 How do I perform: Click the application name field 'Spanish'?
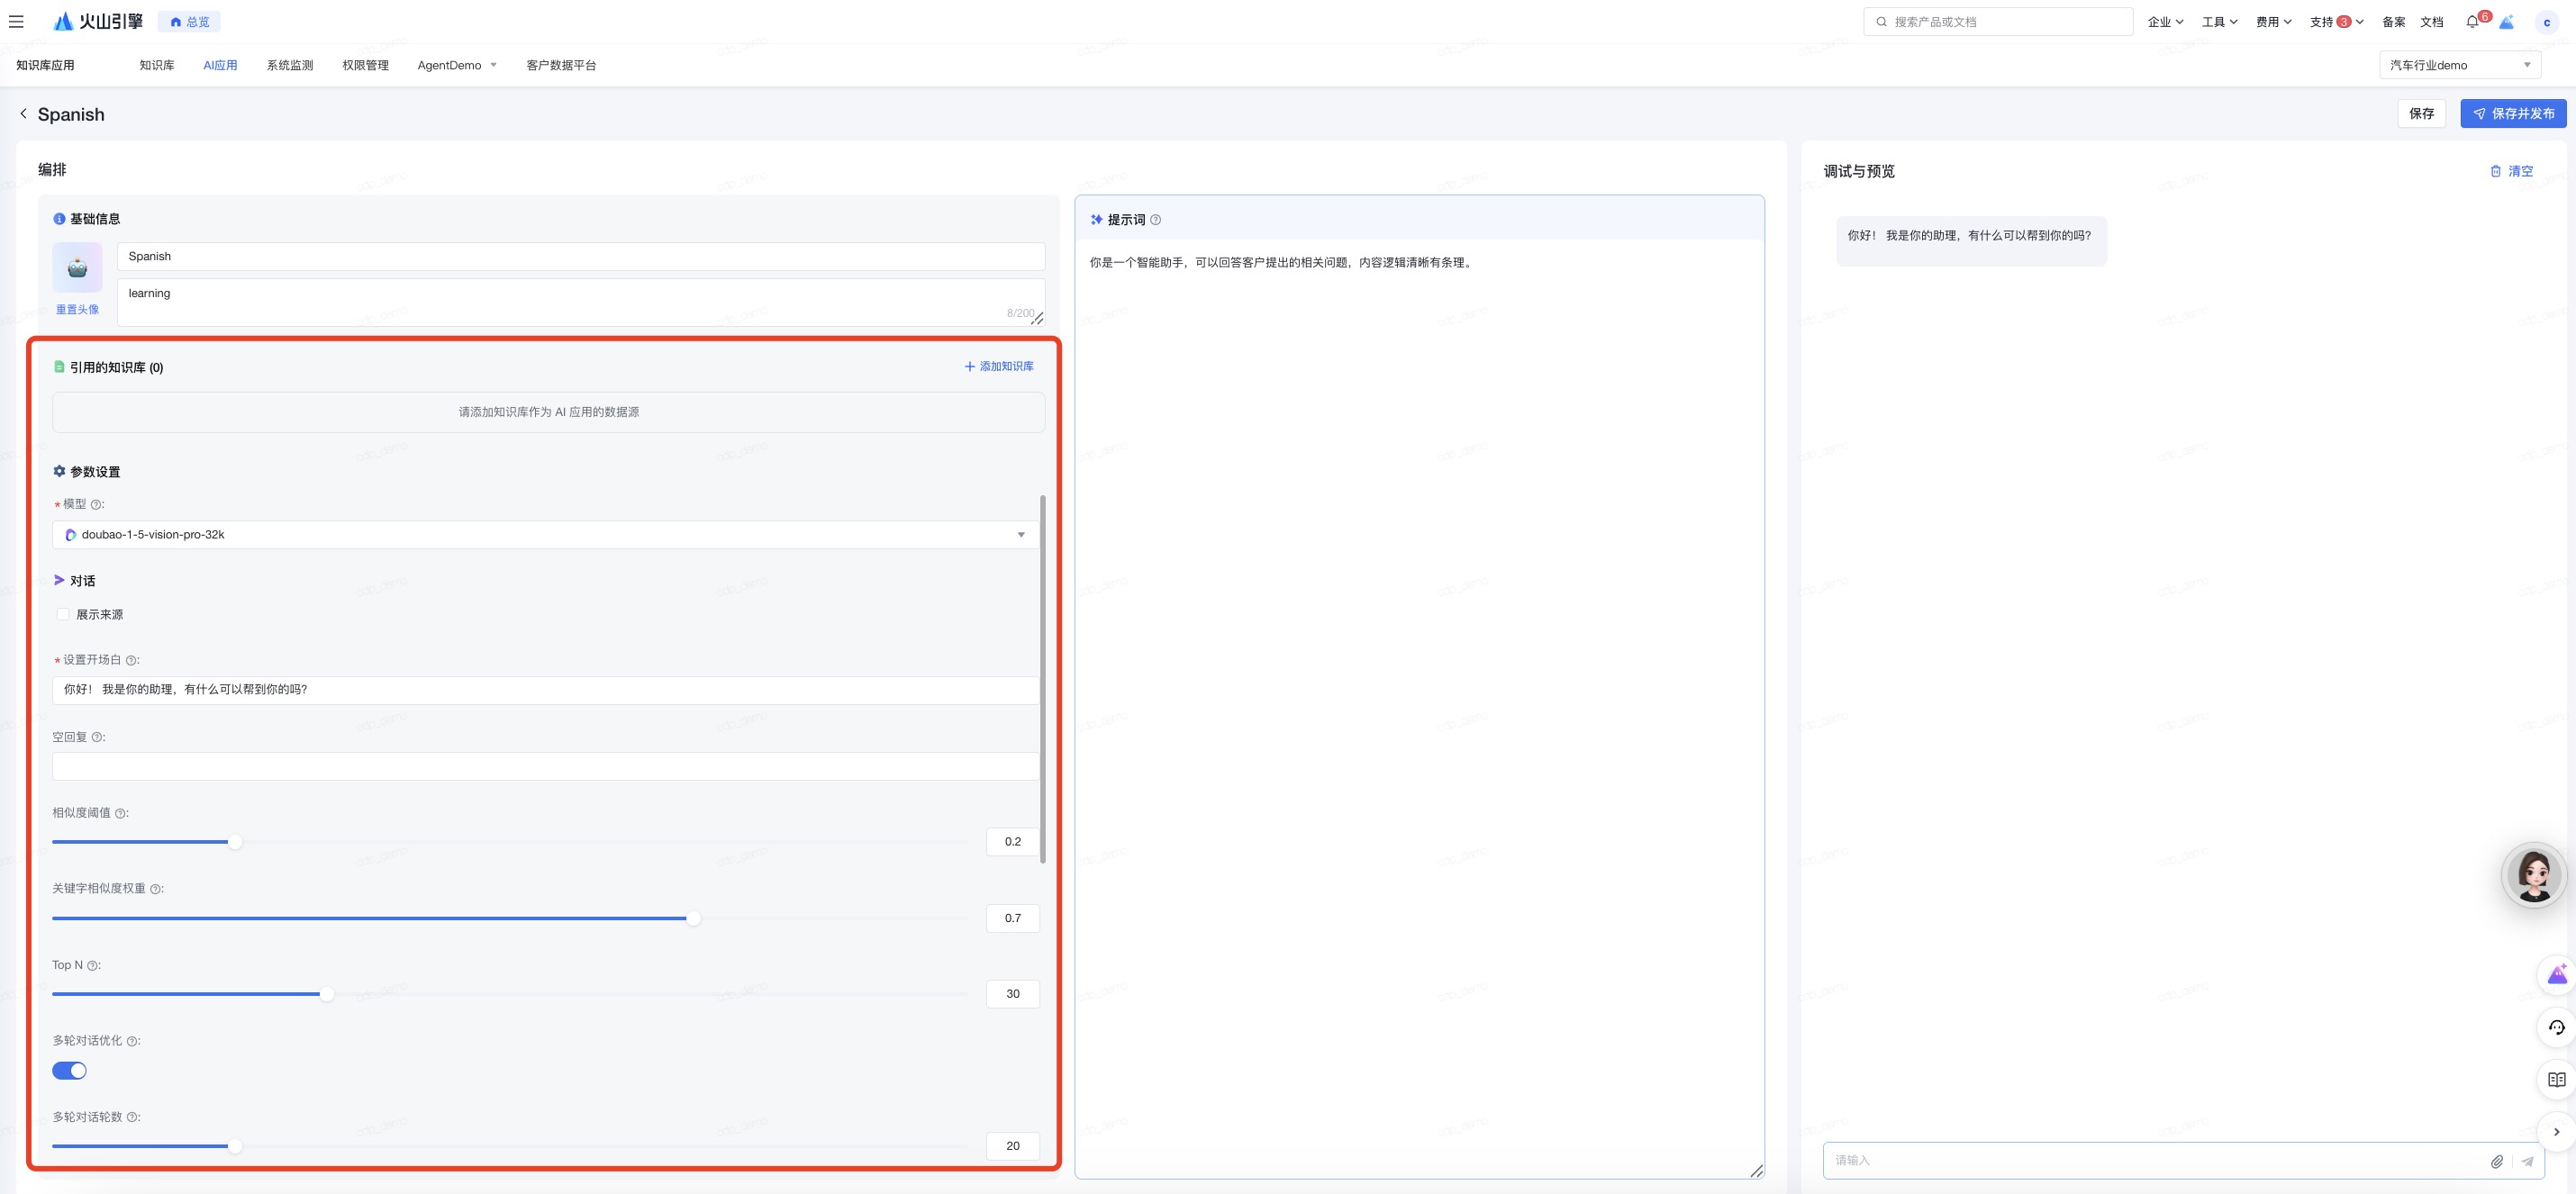[581, 256]
